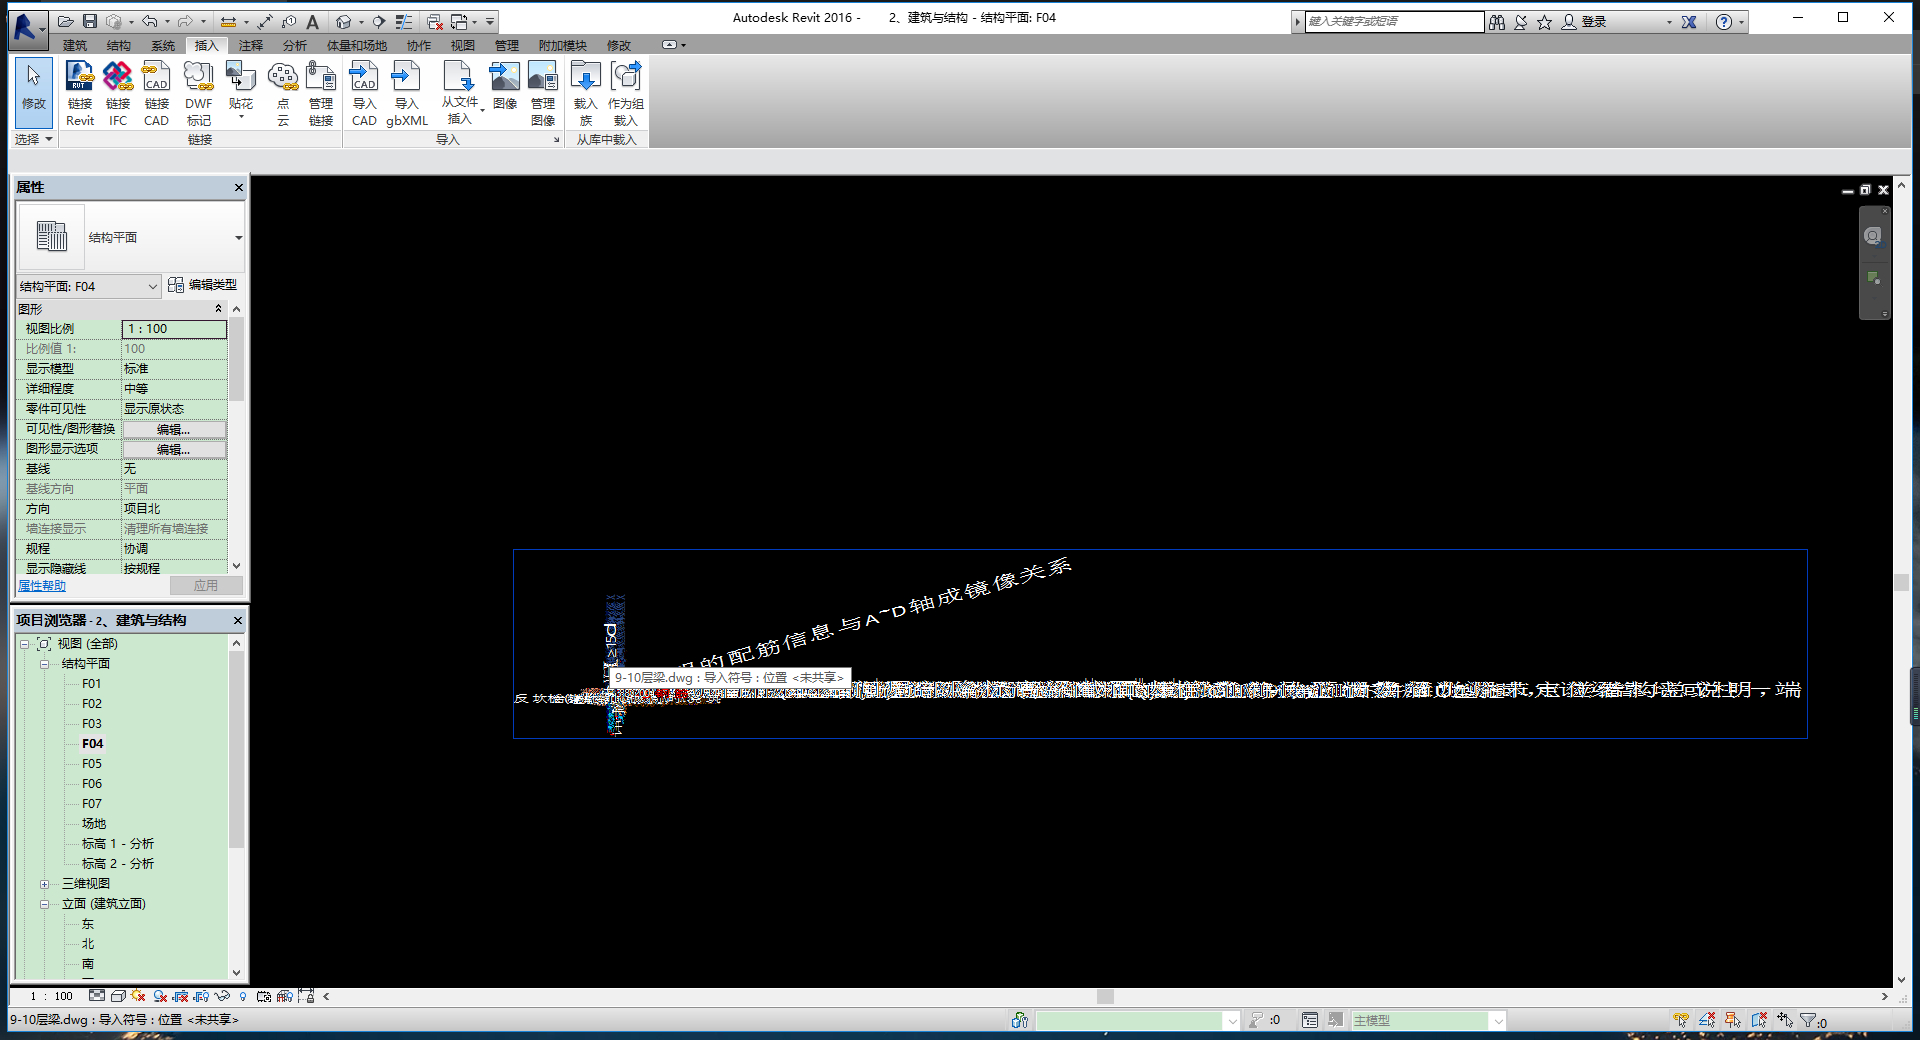Open the 结构平面: F04 instance dropdown
The height and width of the screenshot is (1040, 1920).
click(88, 286)
